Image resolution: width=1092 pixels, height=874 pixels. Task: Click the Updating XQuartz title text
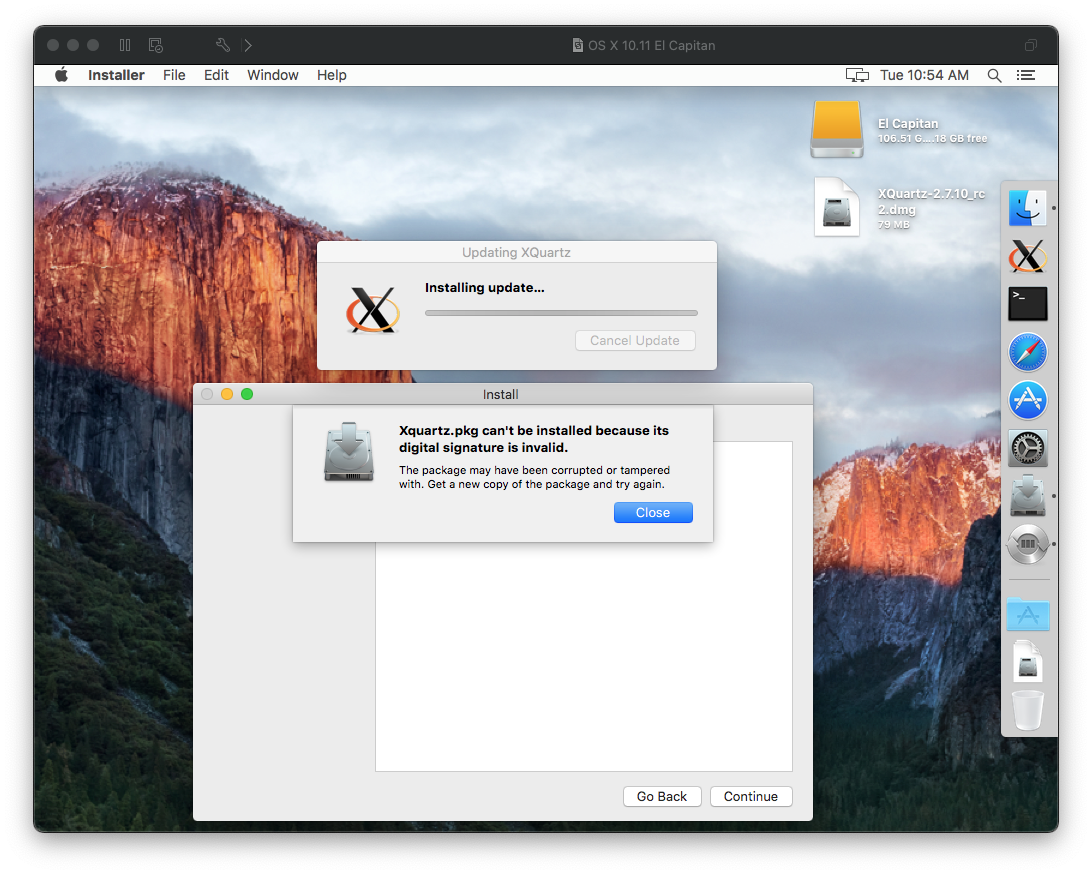(x=516, y=252)
